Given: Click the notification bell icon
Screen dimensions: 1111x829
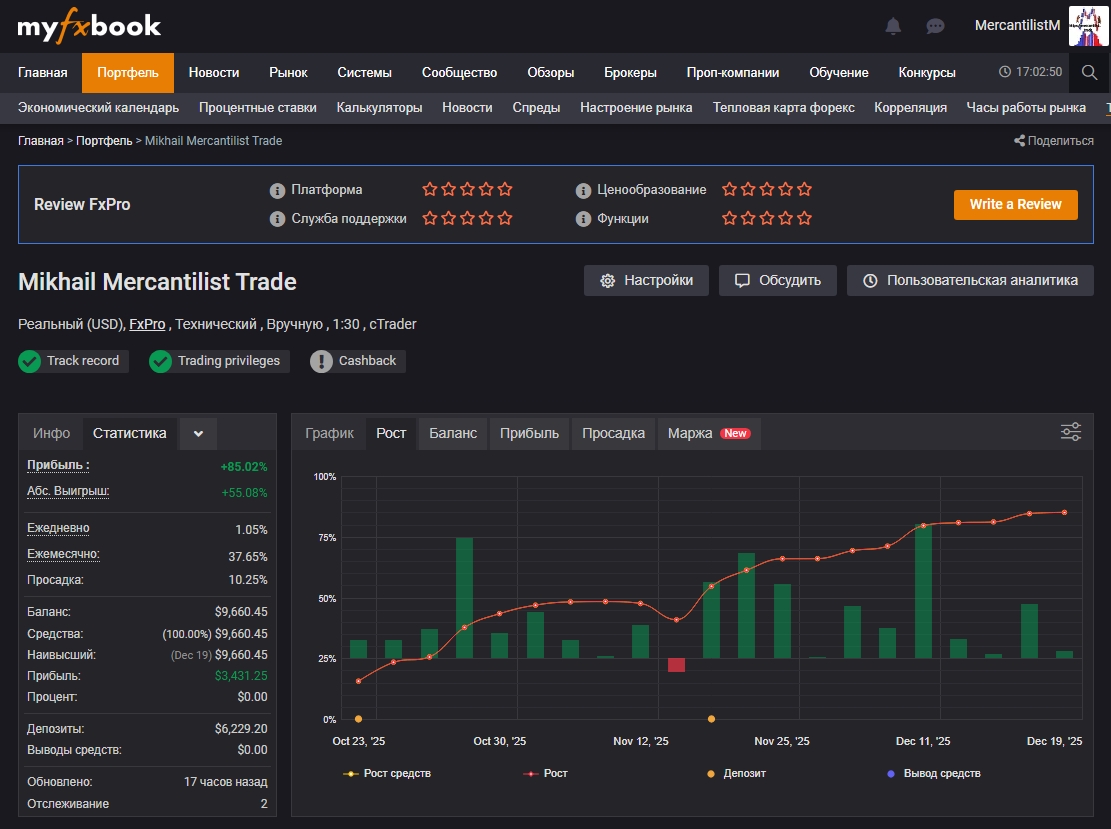Looking at the screenshot, I should [x=893, y=26].
